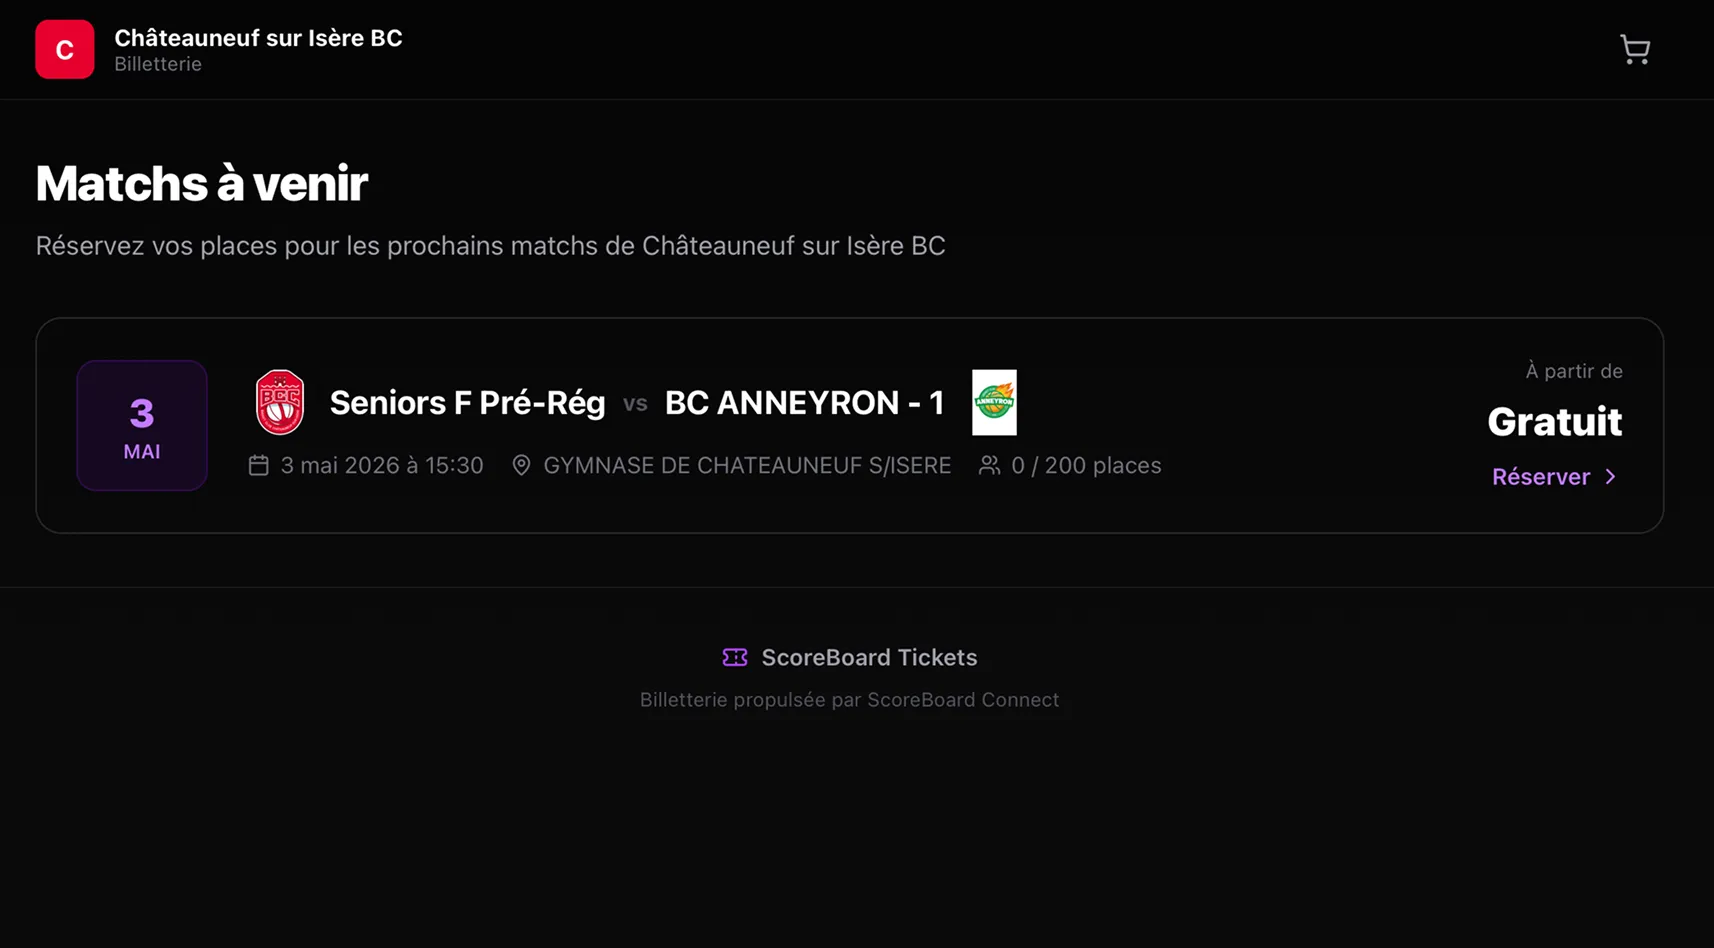Click the Châteauneuf sur Isère BC title

pyautogui.click(x=258, y=38)
